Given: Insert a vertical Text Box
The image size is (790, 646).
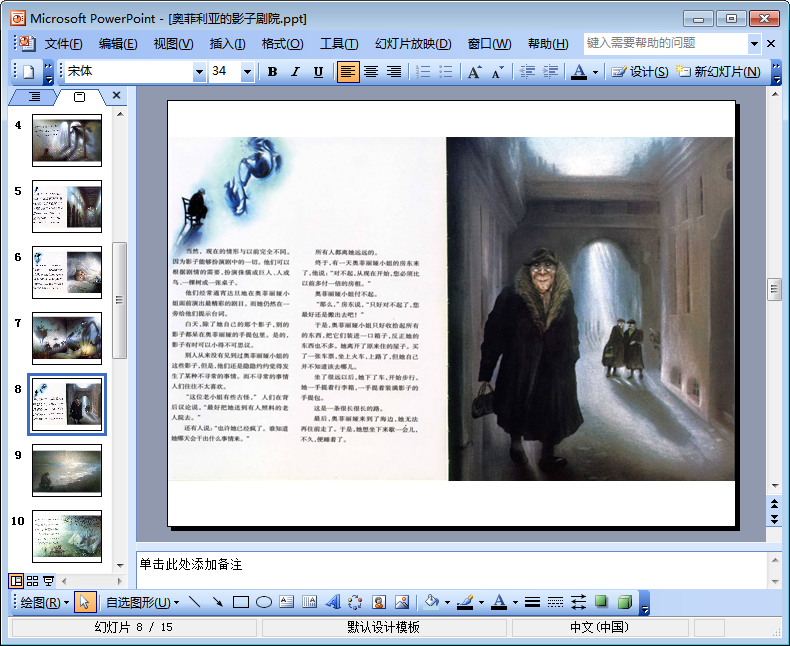Looking at the screenshot, I should pyautogui.click(x=309, y=602).
